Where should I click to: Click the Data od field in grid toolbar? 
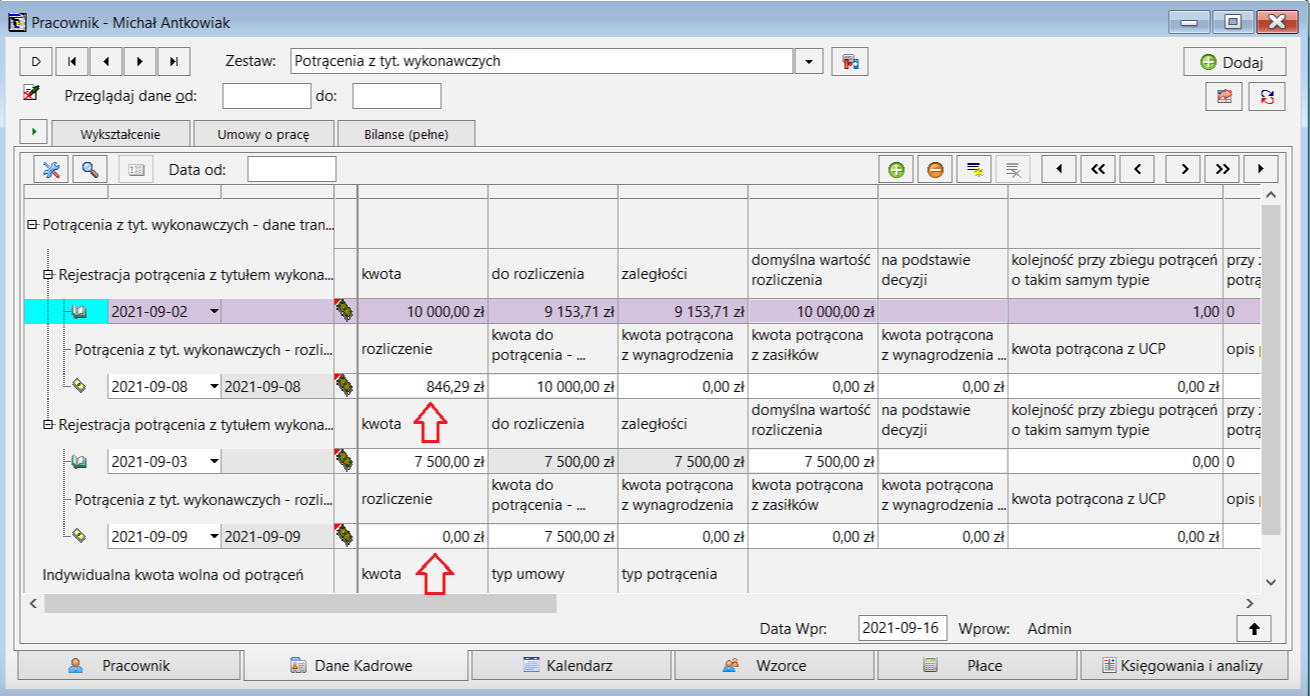(x=292, y=169)
